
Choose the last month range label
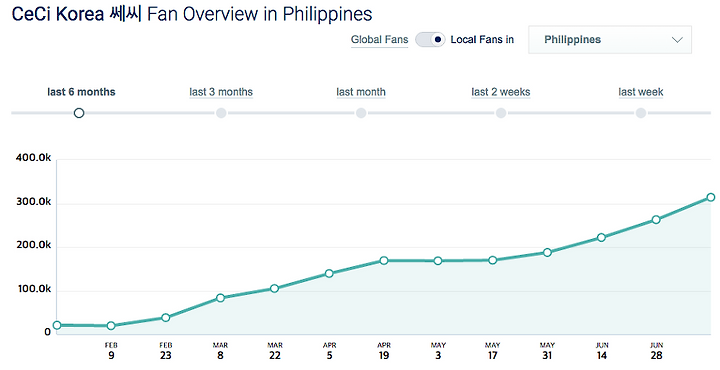[x=361, y=92]
